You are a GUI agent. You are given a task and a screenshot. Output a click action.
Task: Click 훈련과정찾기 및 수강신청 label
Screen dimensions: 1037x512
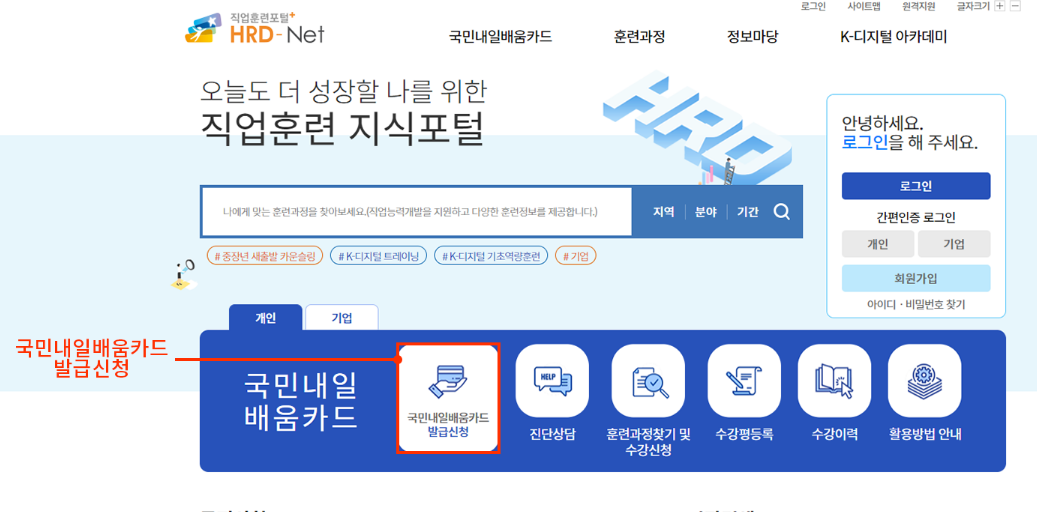tap(648, 443)
